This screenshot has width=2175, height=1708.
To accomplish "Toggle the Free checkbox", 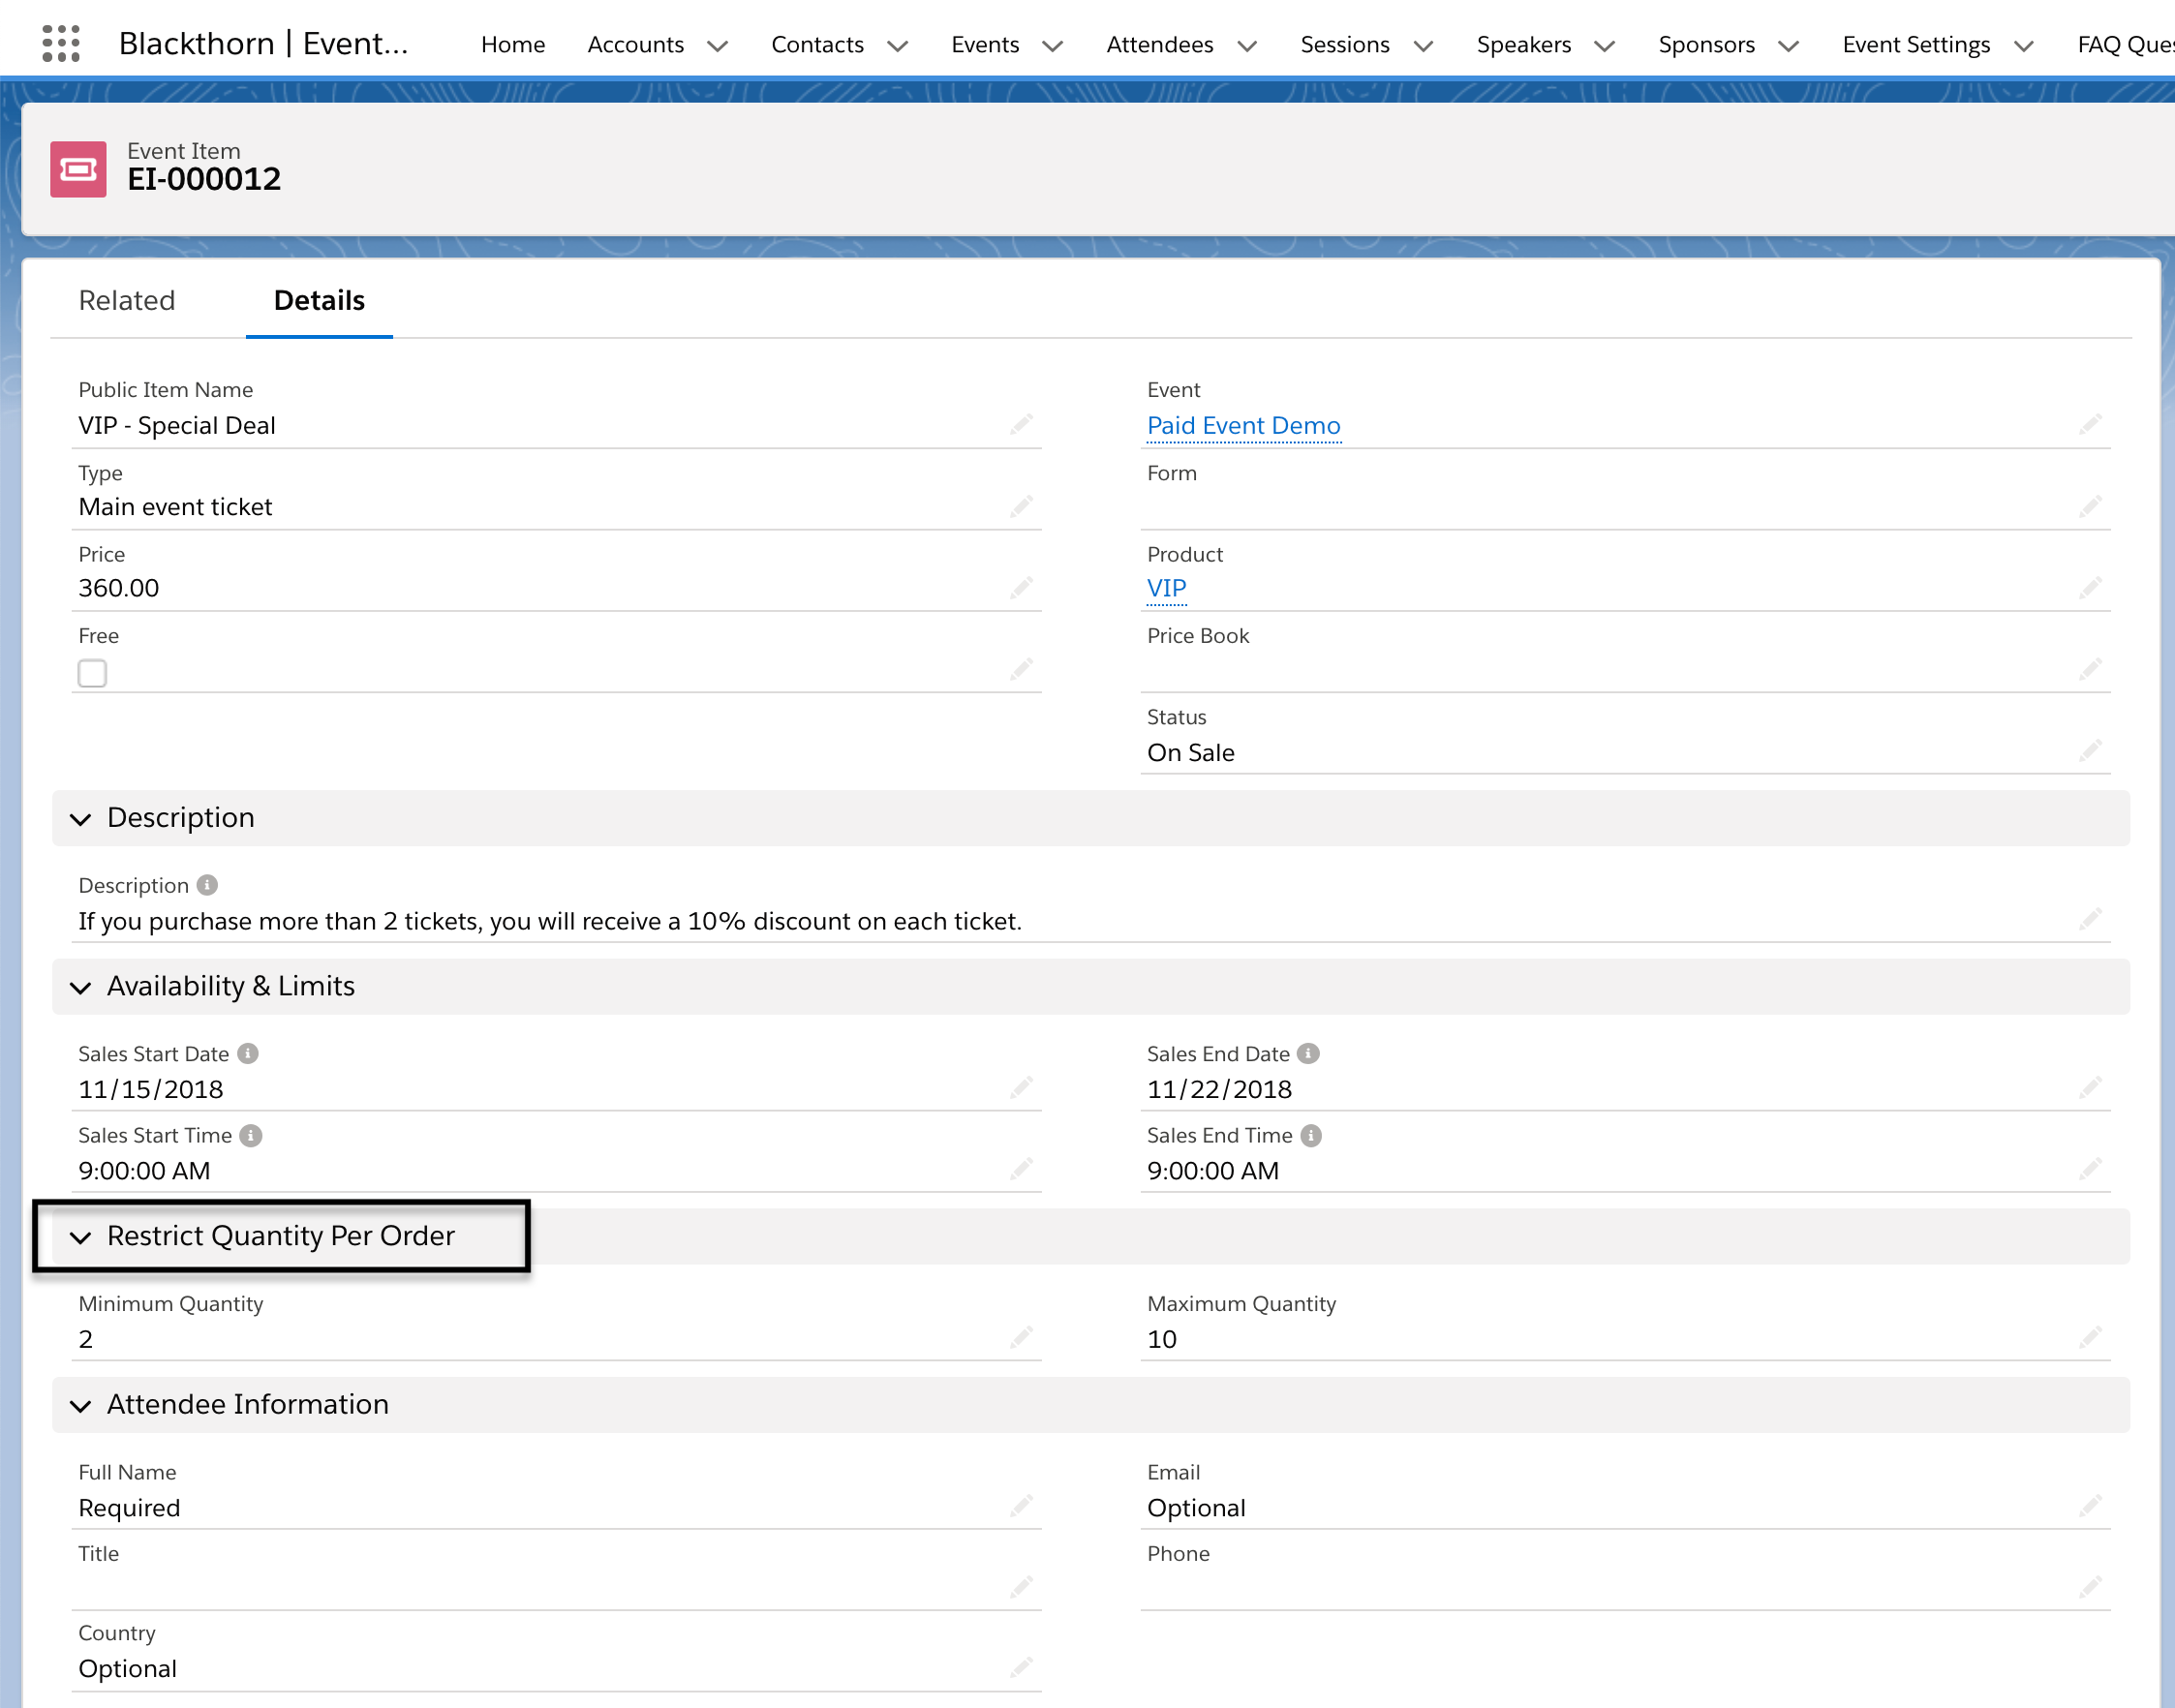I will 92,673.
